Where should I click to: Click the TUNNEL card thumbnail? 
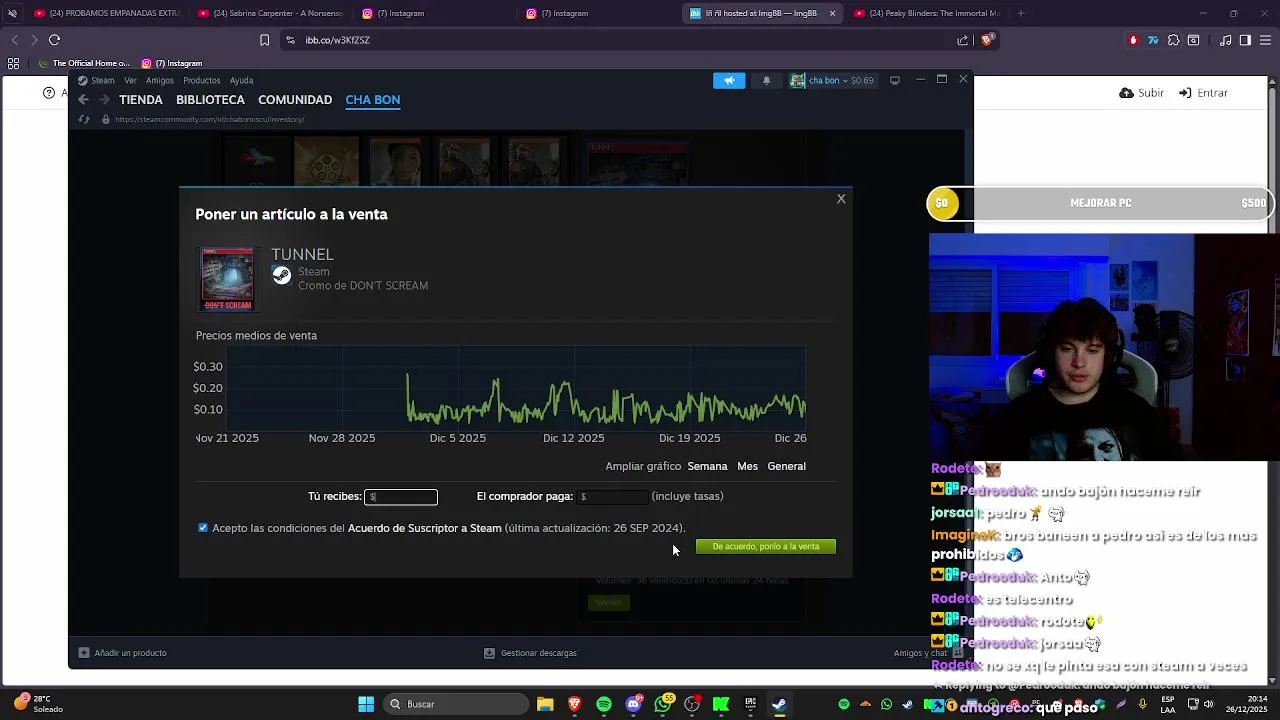[227, 280]
